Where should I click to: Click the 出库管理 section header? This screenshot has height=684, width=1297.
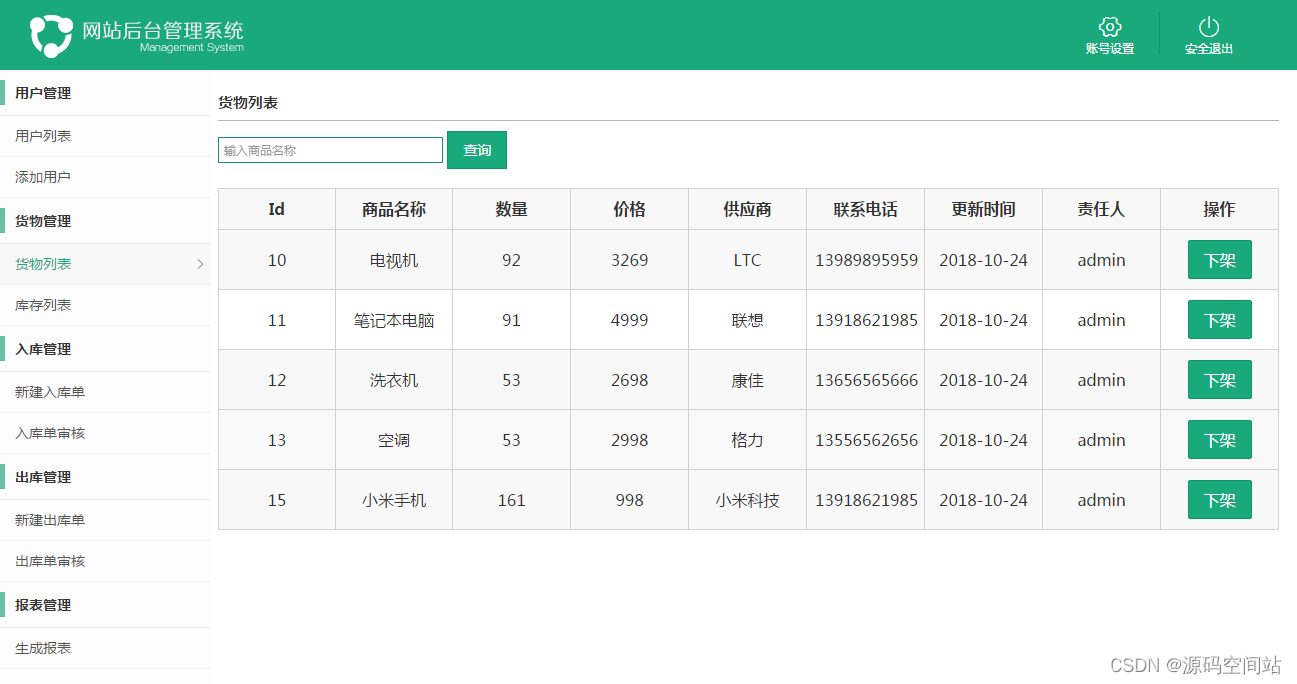coord(43,477)
